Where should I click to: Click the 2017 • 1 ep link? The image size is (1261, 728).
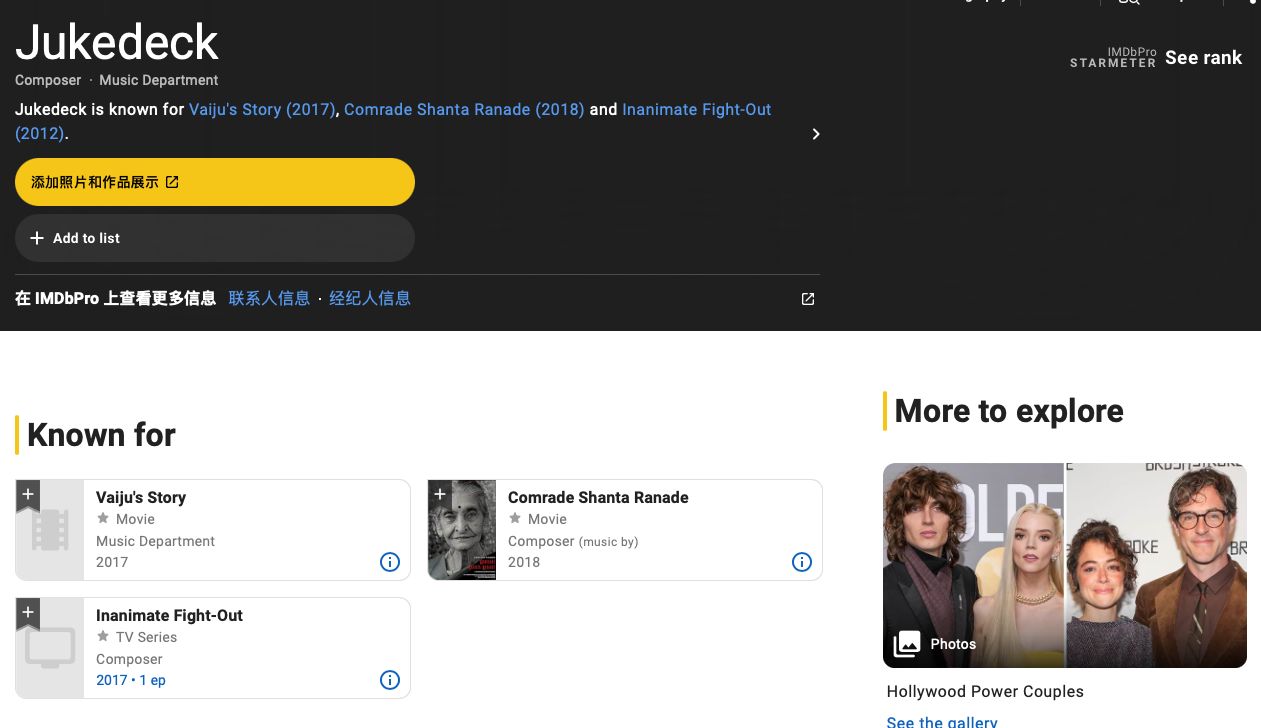(131, 680)
